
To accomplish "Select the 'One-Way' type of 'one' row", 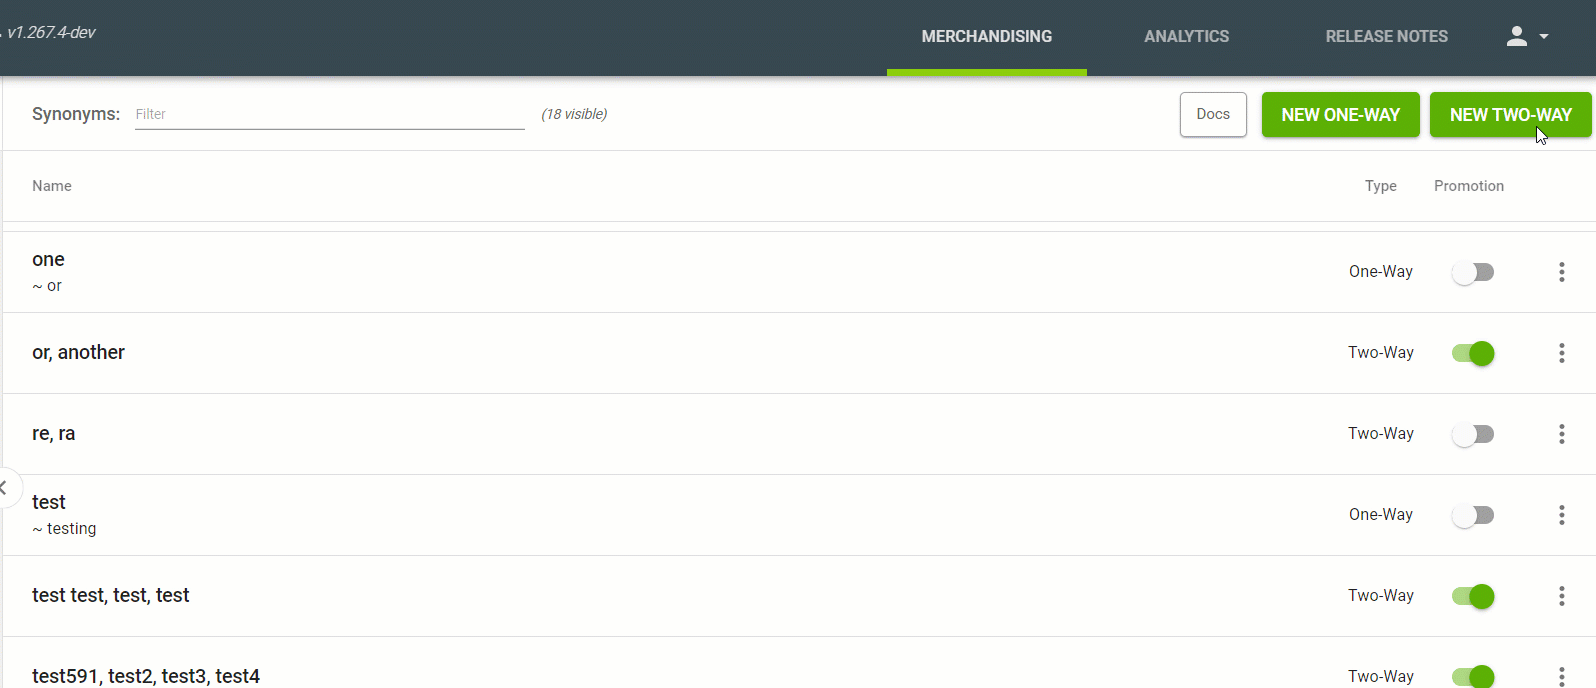I will coord(1381,272).
